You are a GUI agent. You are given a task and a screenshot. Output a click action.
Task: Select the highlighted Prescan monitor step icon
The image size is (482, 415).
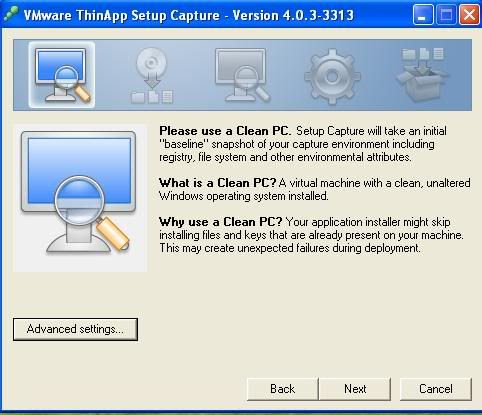tap(62, 75)
